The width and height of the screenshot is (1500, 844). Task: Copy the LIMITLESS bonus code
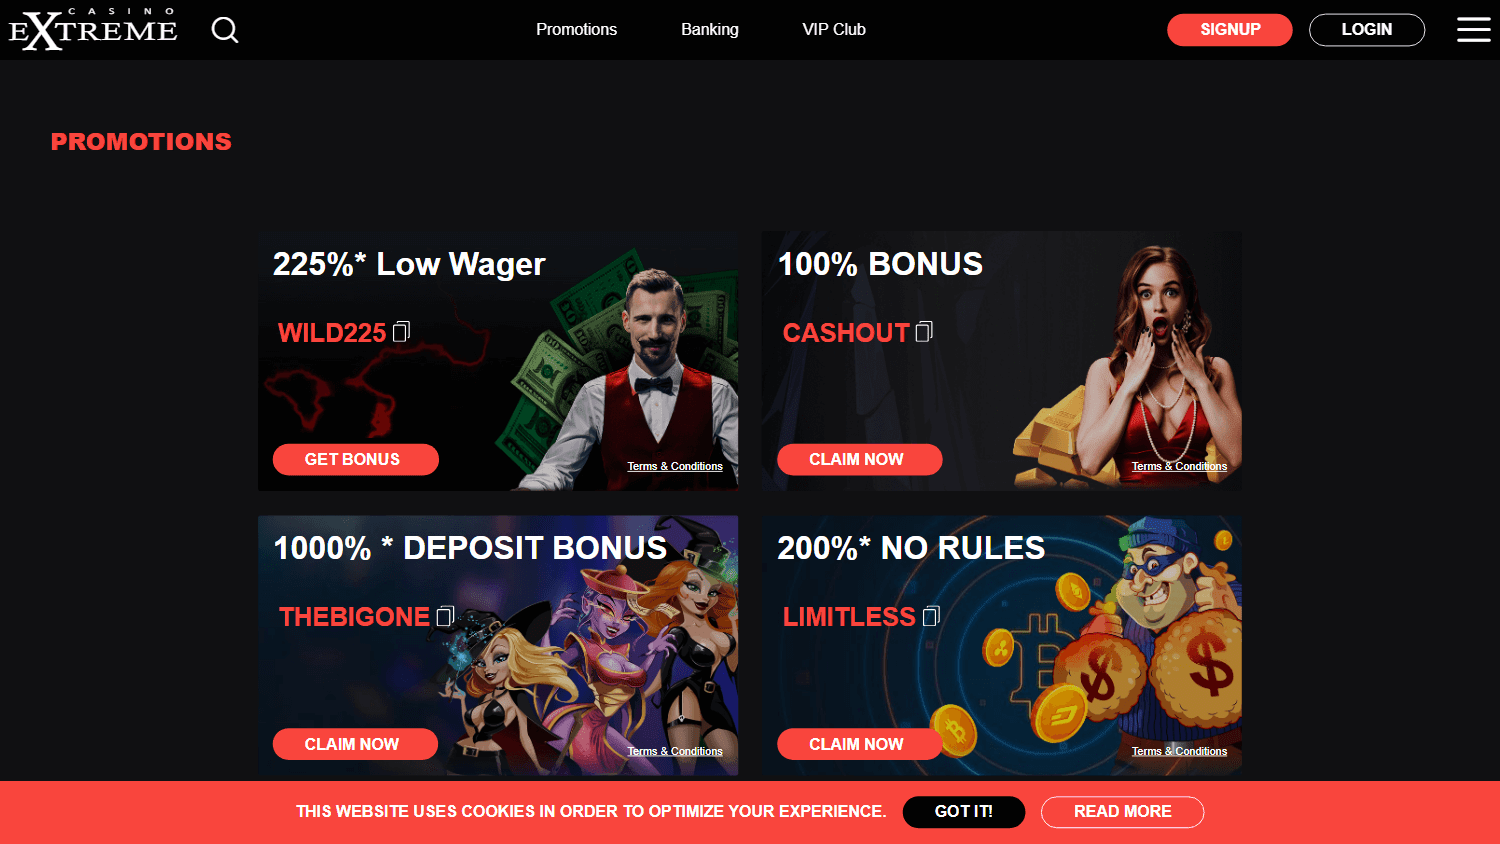pos(930,616)
